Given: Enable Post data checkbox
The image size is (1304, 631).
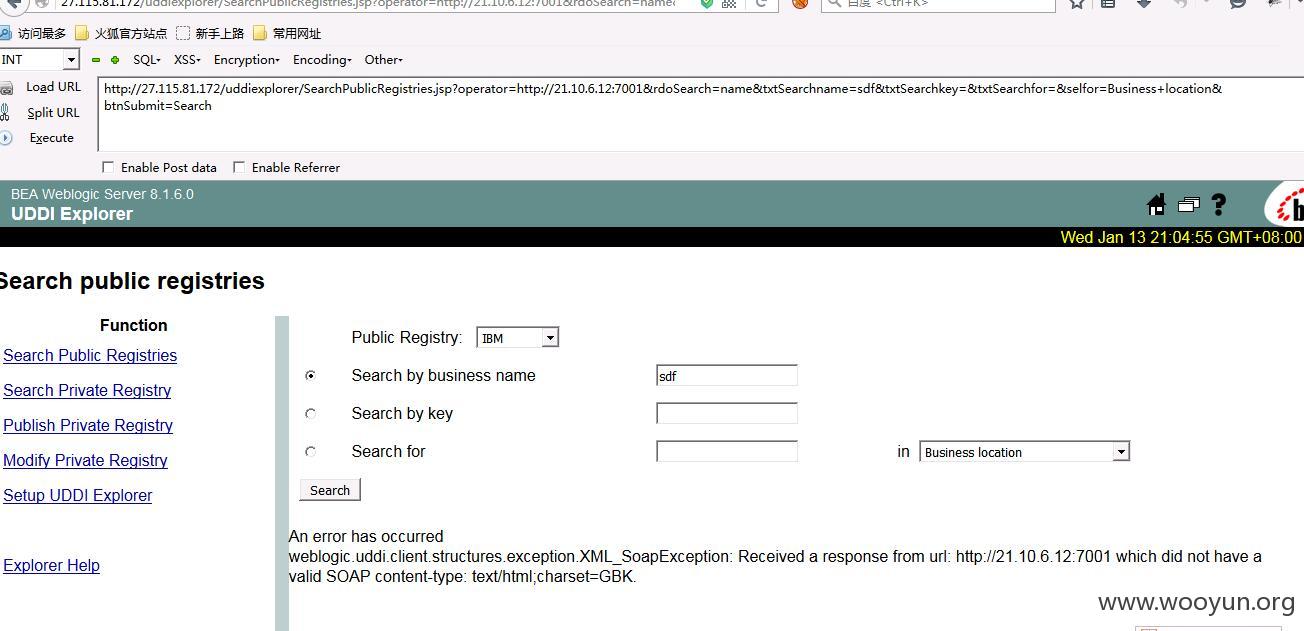Looking at the screenshot, I should 108,167.
